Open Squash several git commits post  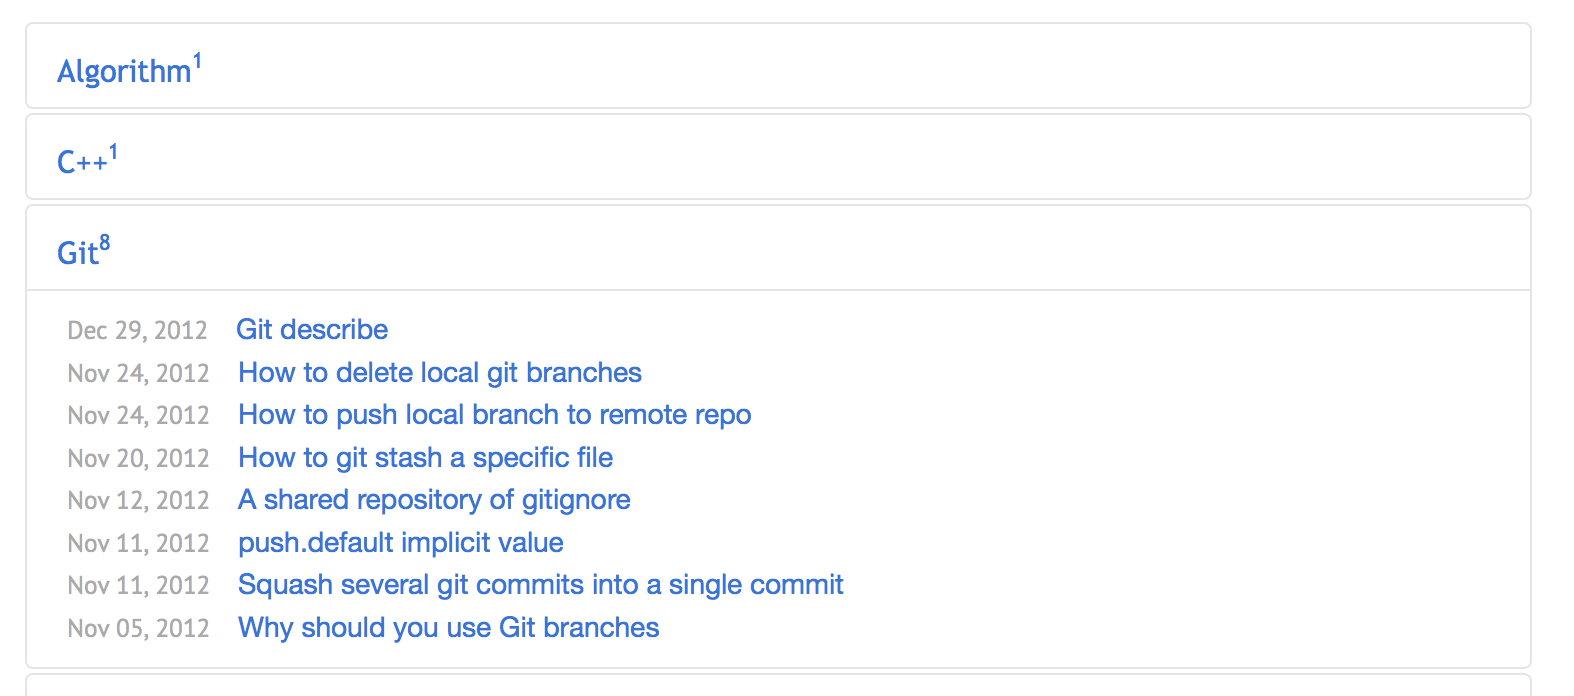(x=541, y=585)
